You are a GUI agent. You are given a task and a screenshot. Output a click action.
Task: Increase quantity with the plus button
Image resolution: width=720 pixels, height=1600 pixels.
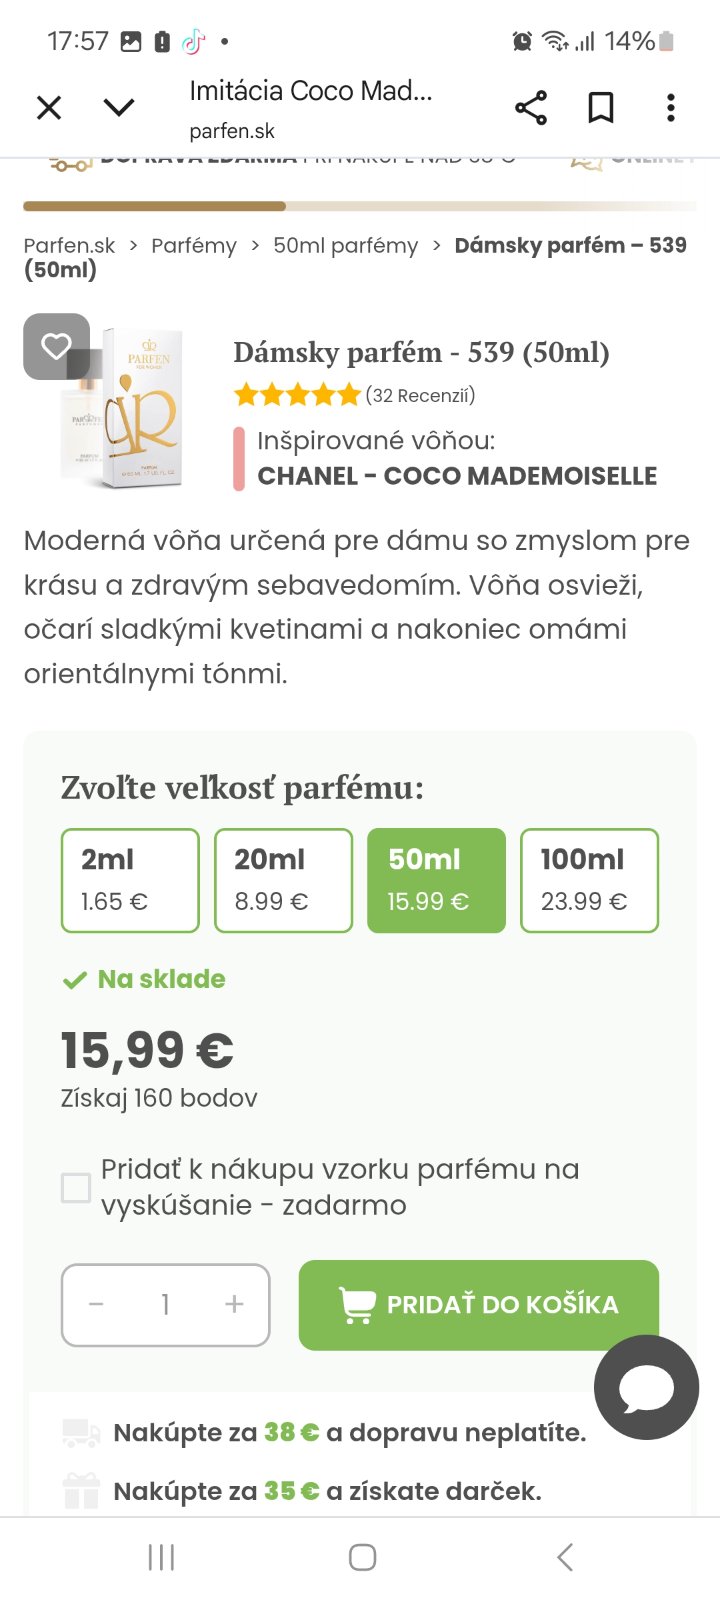234,1304
